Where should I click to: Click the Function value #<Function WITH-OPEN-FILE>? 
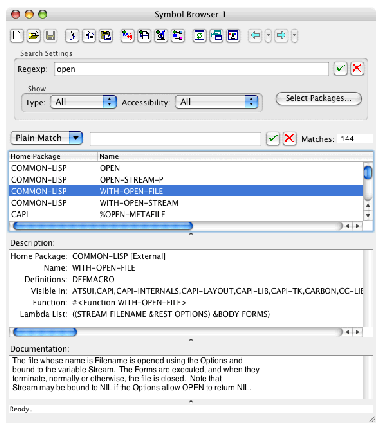129,302
